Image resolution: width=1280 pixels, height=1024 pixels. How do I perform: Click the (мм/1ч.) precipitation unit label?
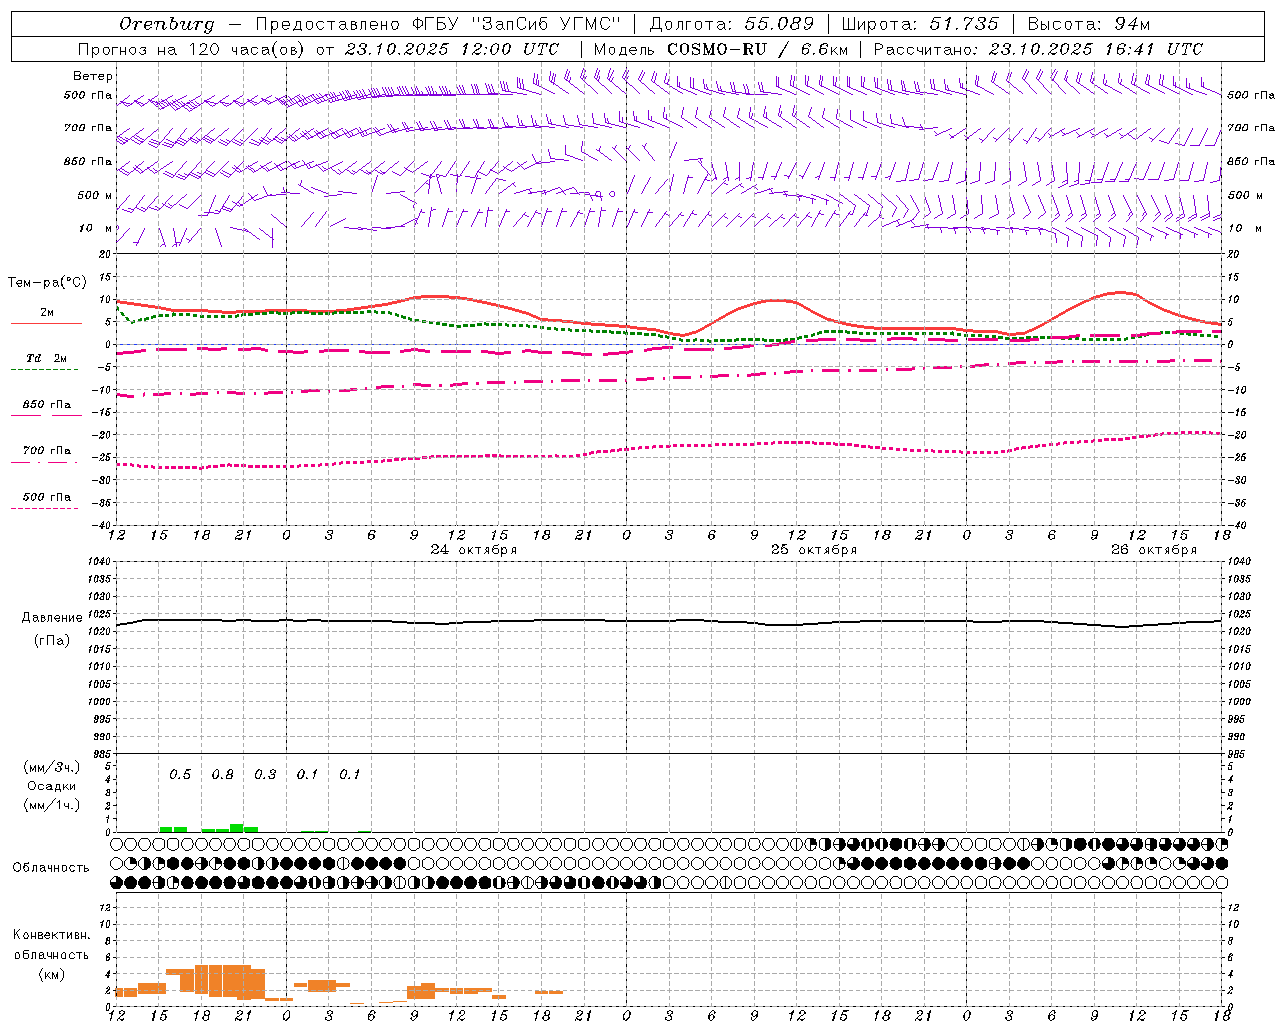52,805
